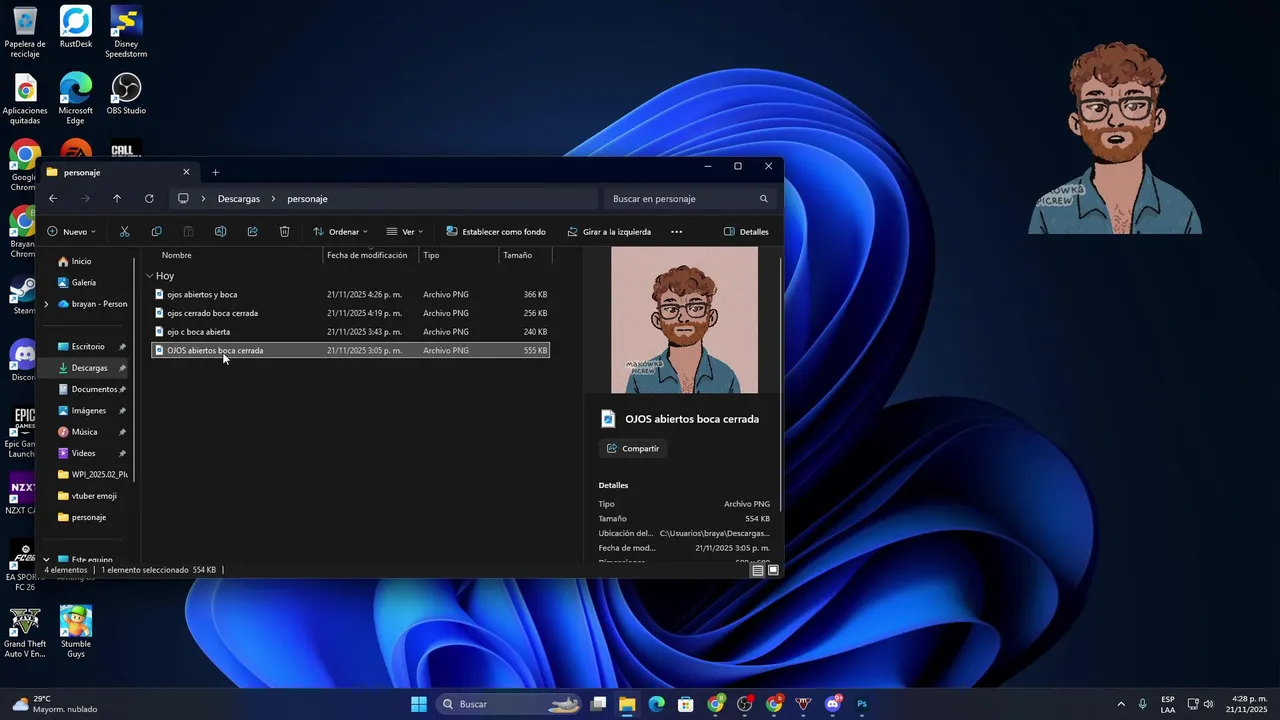The height and width of the screenshot is (720, 1280).
Task: Open vtuber emoji folder in navigation pane
Action: (x=94, y=495)
